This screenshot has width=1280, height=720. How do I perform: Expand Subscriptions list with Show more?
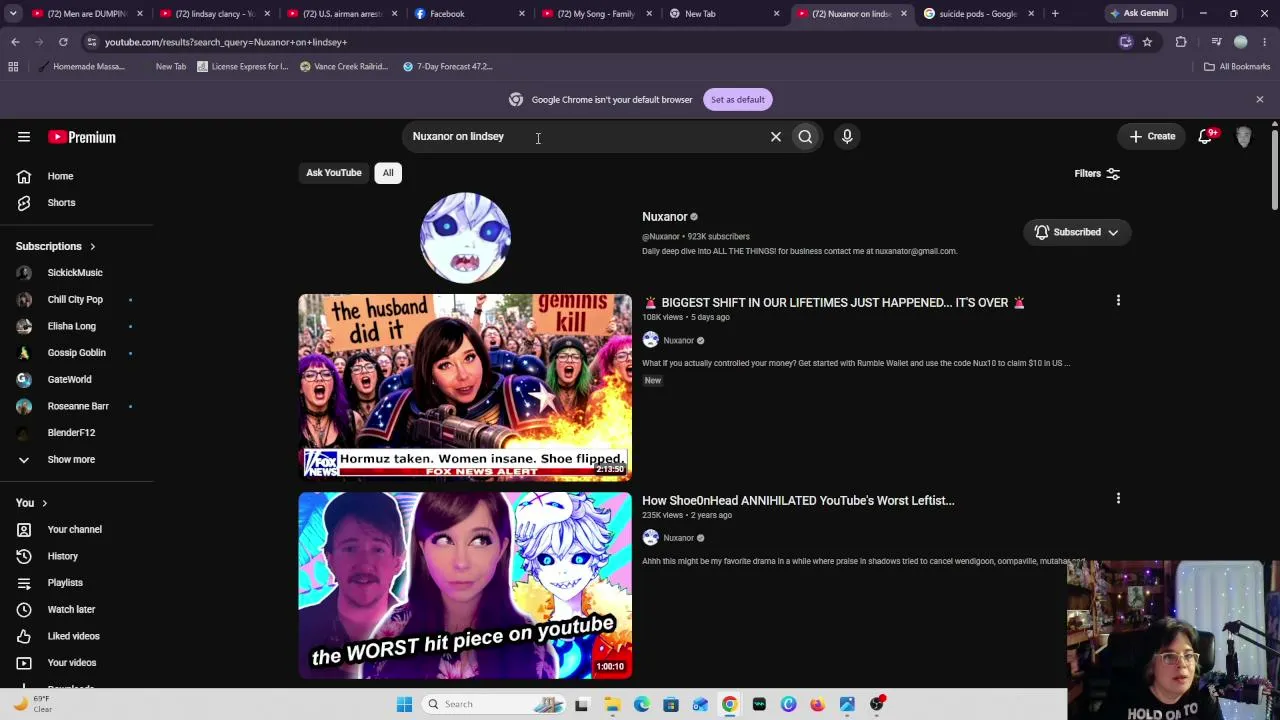pos(71,459)
